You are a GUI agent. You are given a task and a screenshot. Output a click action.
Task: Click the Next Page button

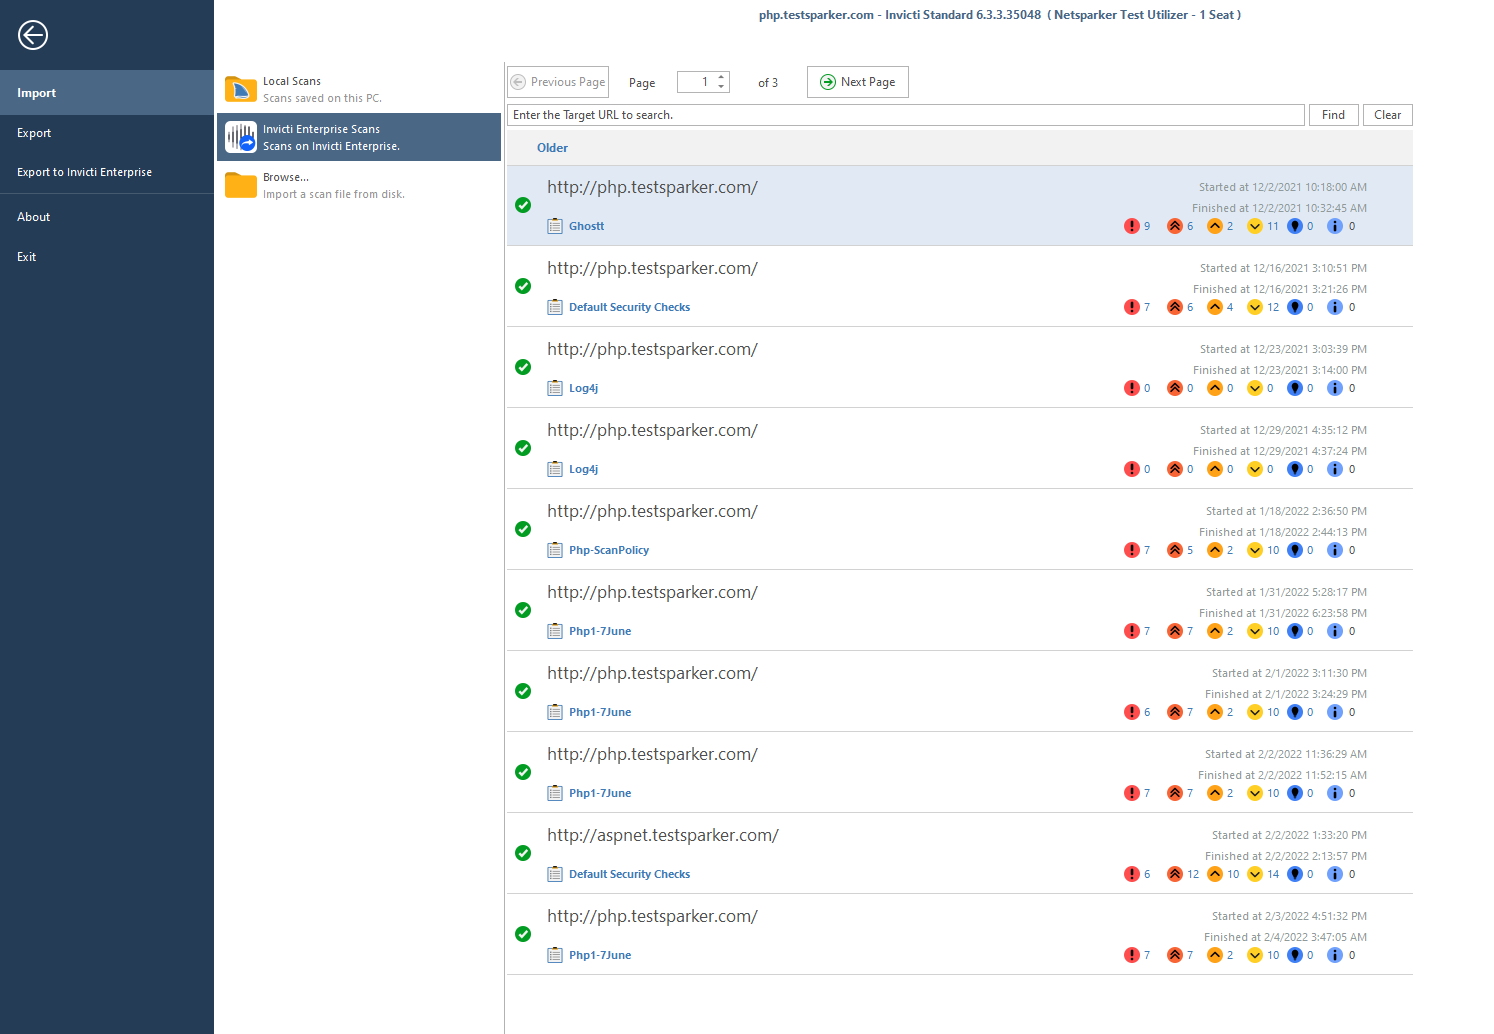[858, 82]
